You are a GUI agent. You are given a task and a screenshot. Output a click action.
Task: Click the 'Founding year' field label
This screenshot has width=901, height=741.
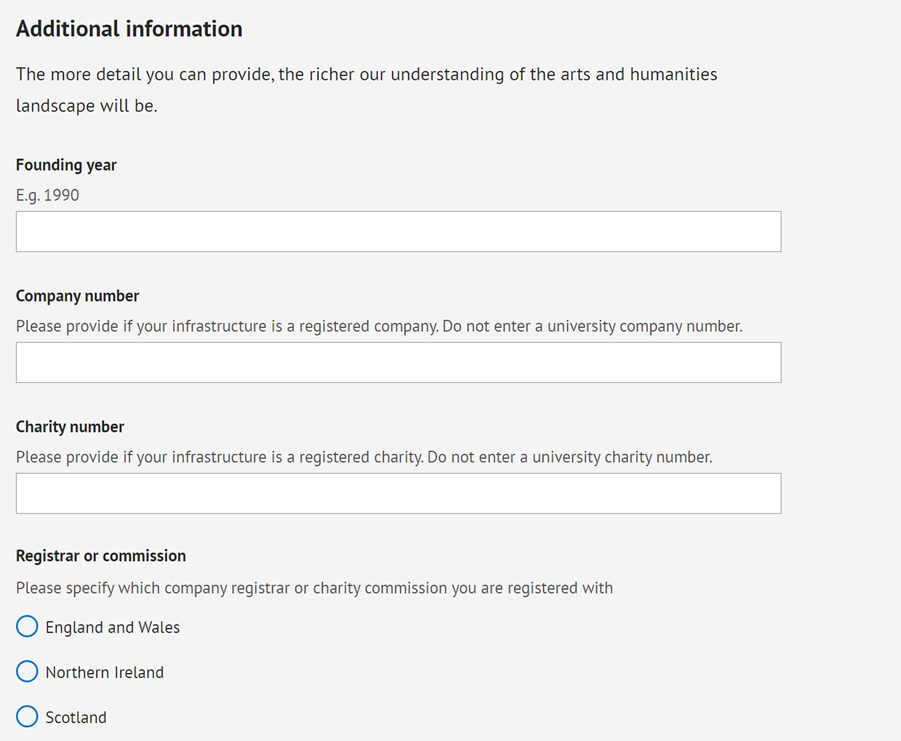pos(66,165)
